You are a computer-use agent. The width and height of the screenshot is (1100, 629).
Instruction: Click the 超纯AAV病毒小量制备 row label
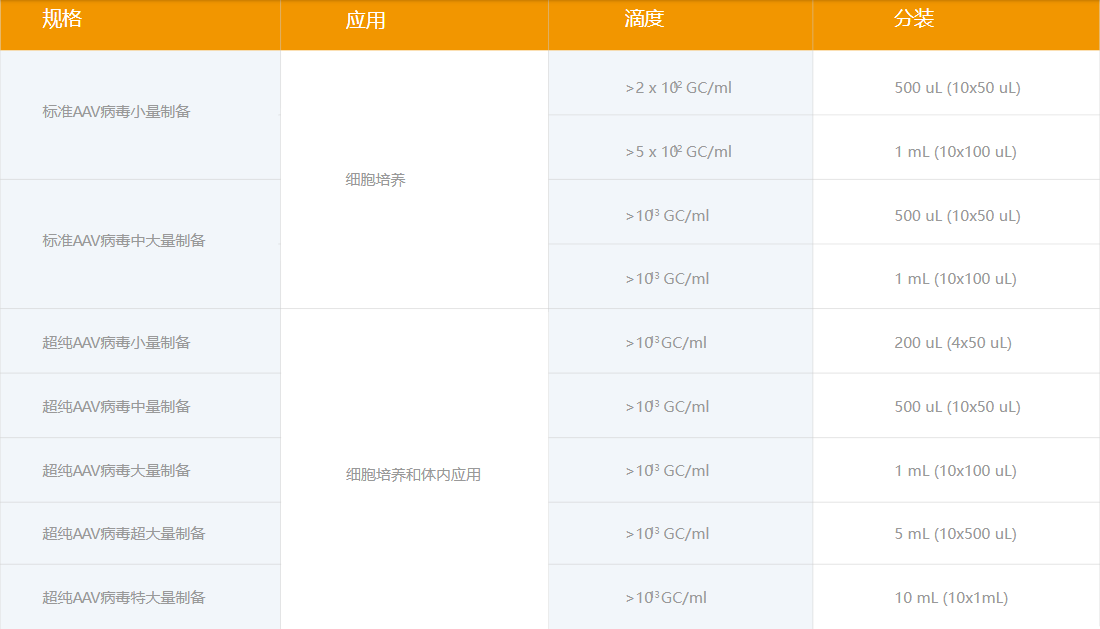pyautogui.click(x=116, y=343)
